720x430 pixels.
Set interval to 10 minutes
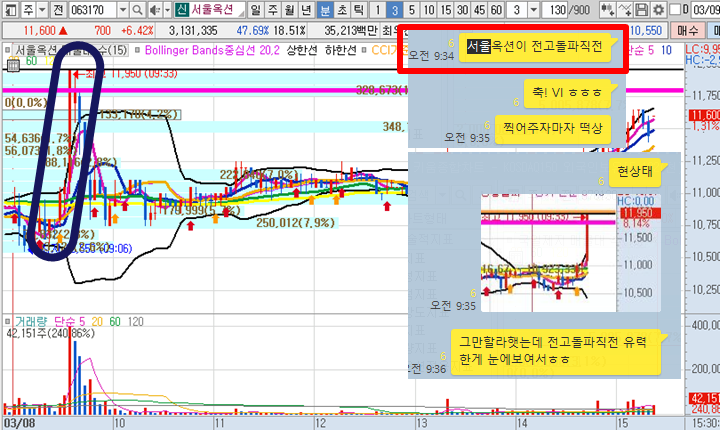(428, 9)
